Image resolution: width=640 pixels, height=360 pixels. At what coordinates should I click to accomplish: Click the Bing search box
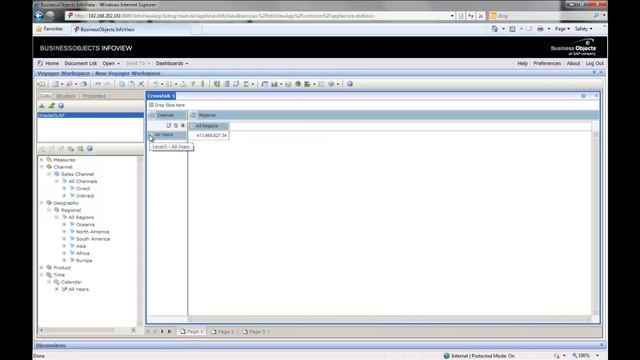click(542, 16)
